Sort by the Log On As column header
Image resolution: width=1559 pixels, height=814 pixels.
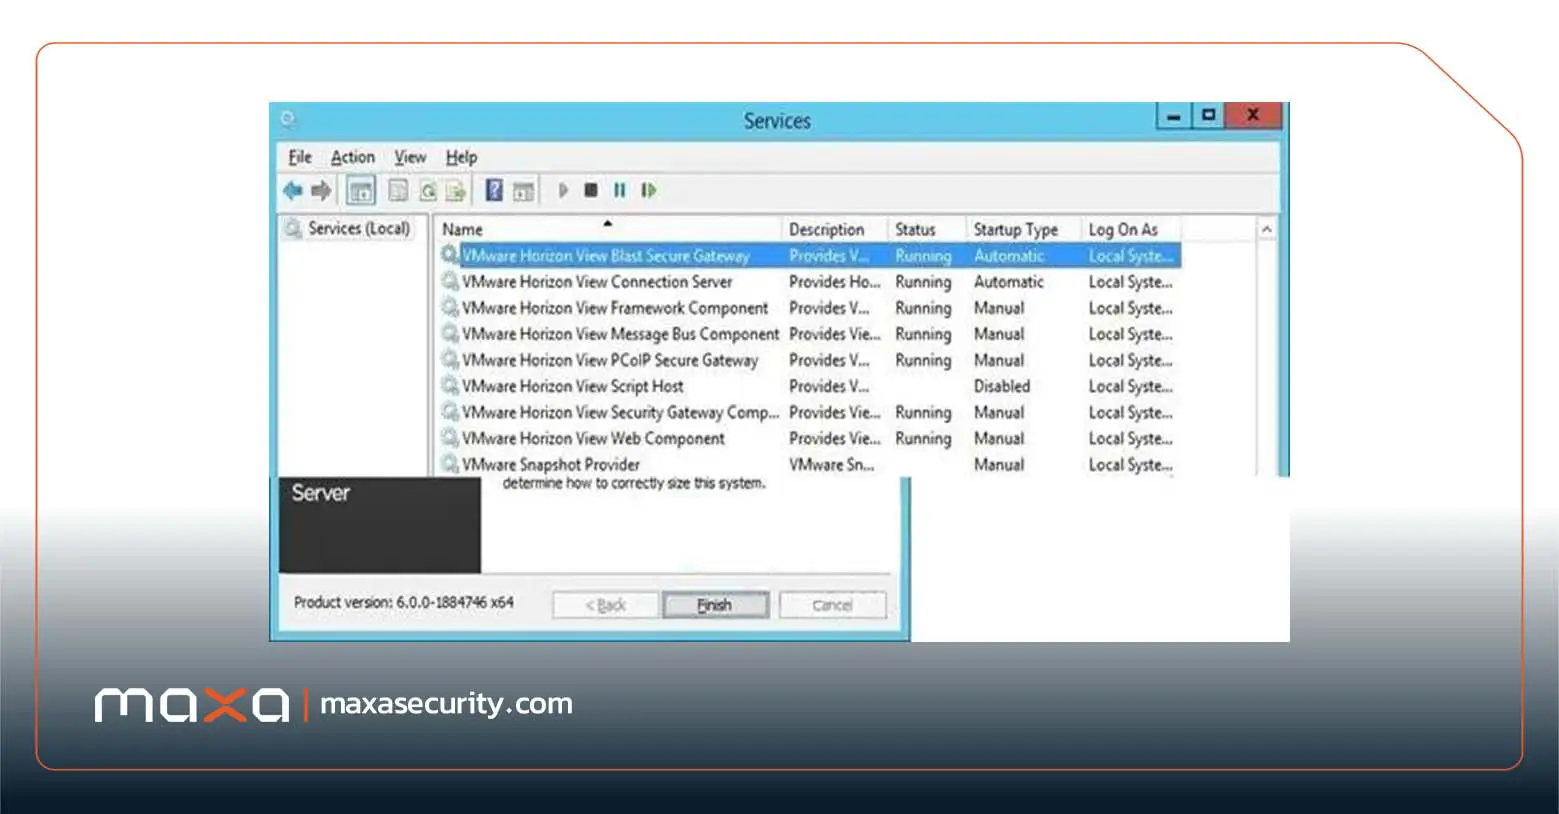click(1130, 229)
